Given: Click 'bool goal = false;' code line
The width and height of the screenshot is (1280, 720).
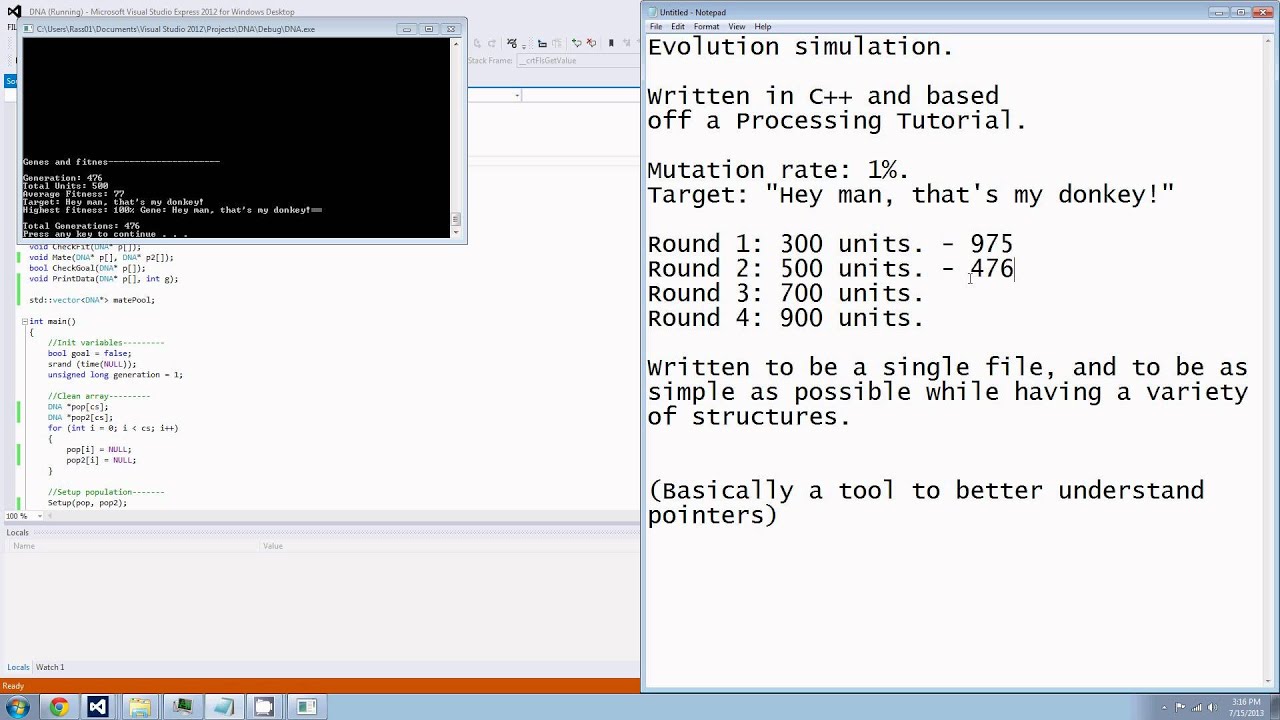Looking at the screenshot, I should pos(89,353).
